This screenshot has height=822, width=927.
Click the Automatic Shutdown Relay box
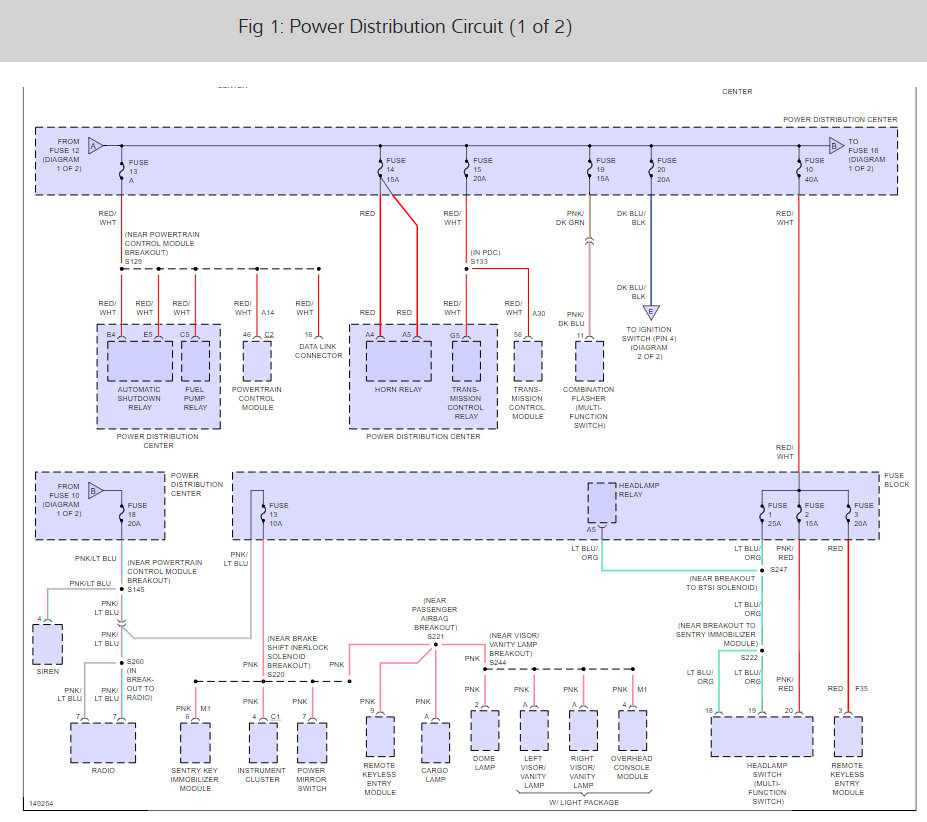pos(140,361)
